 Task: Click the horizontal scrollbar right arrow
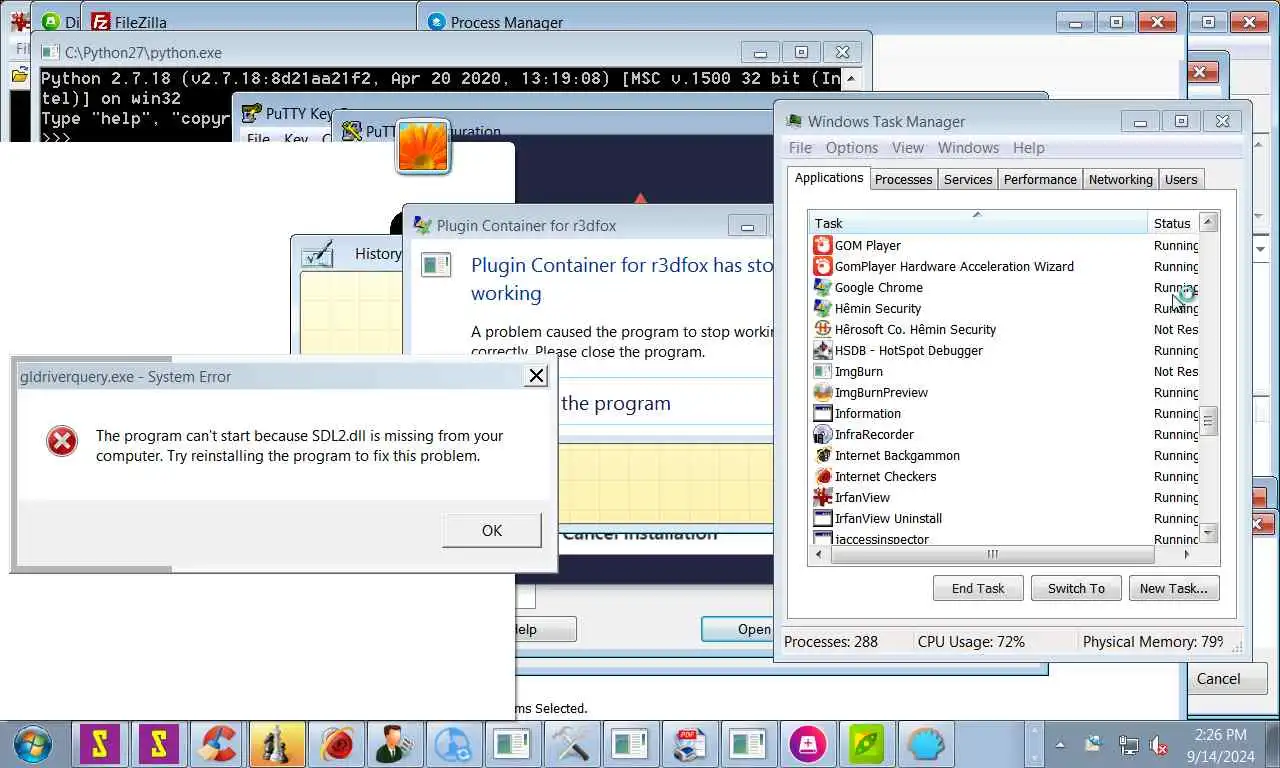(1187, 554)
